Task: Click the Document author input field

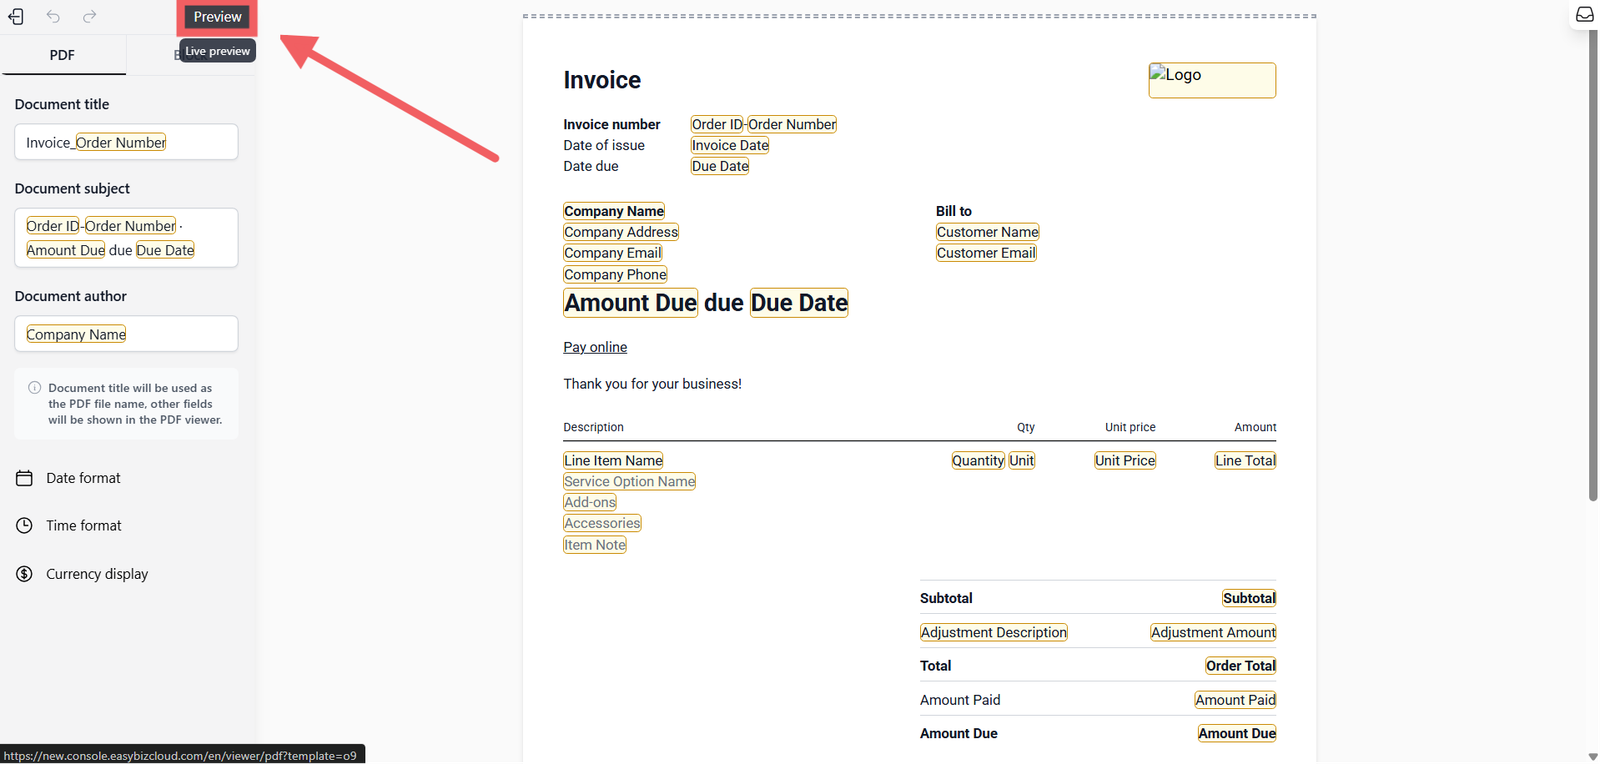Action: tap(126, 334)
